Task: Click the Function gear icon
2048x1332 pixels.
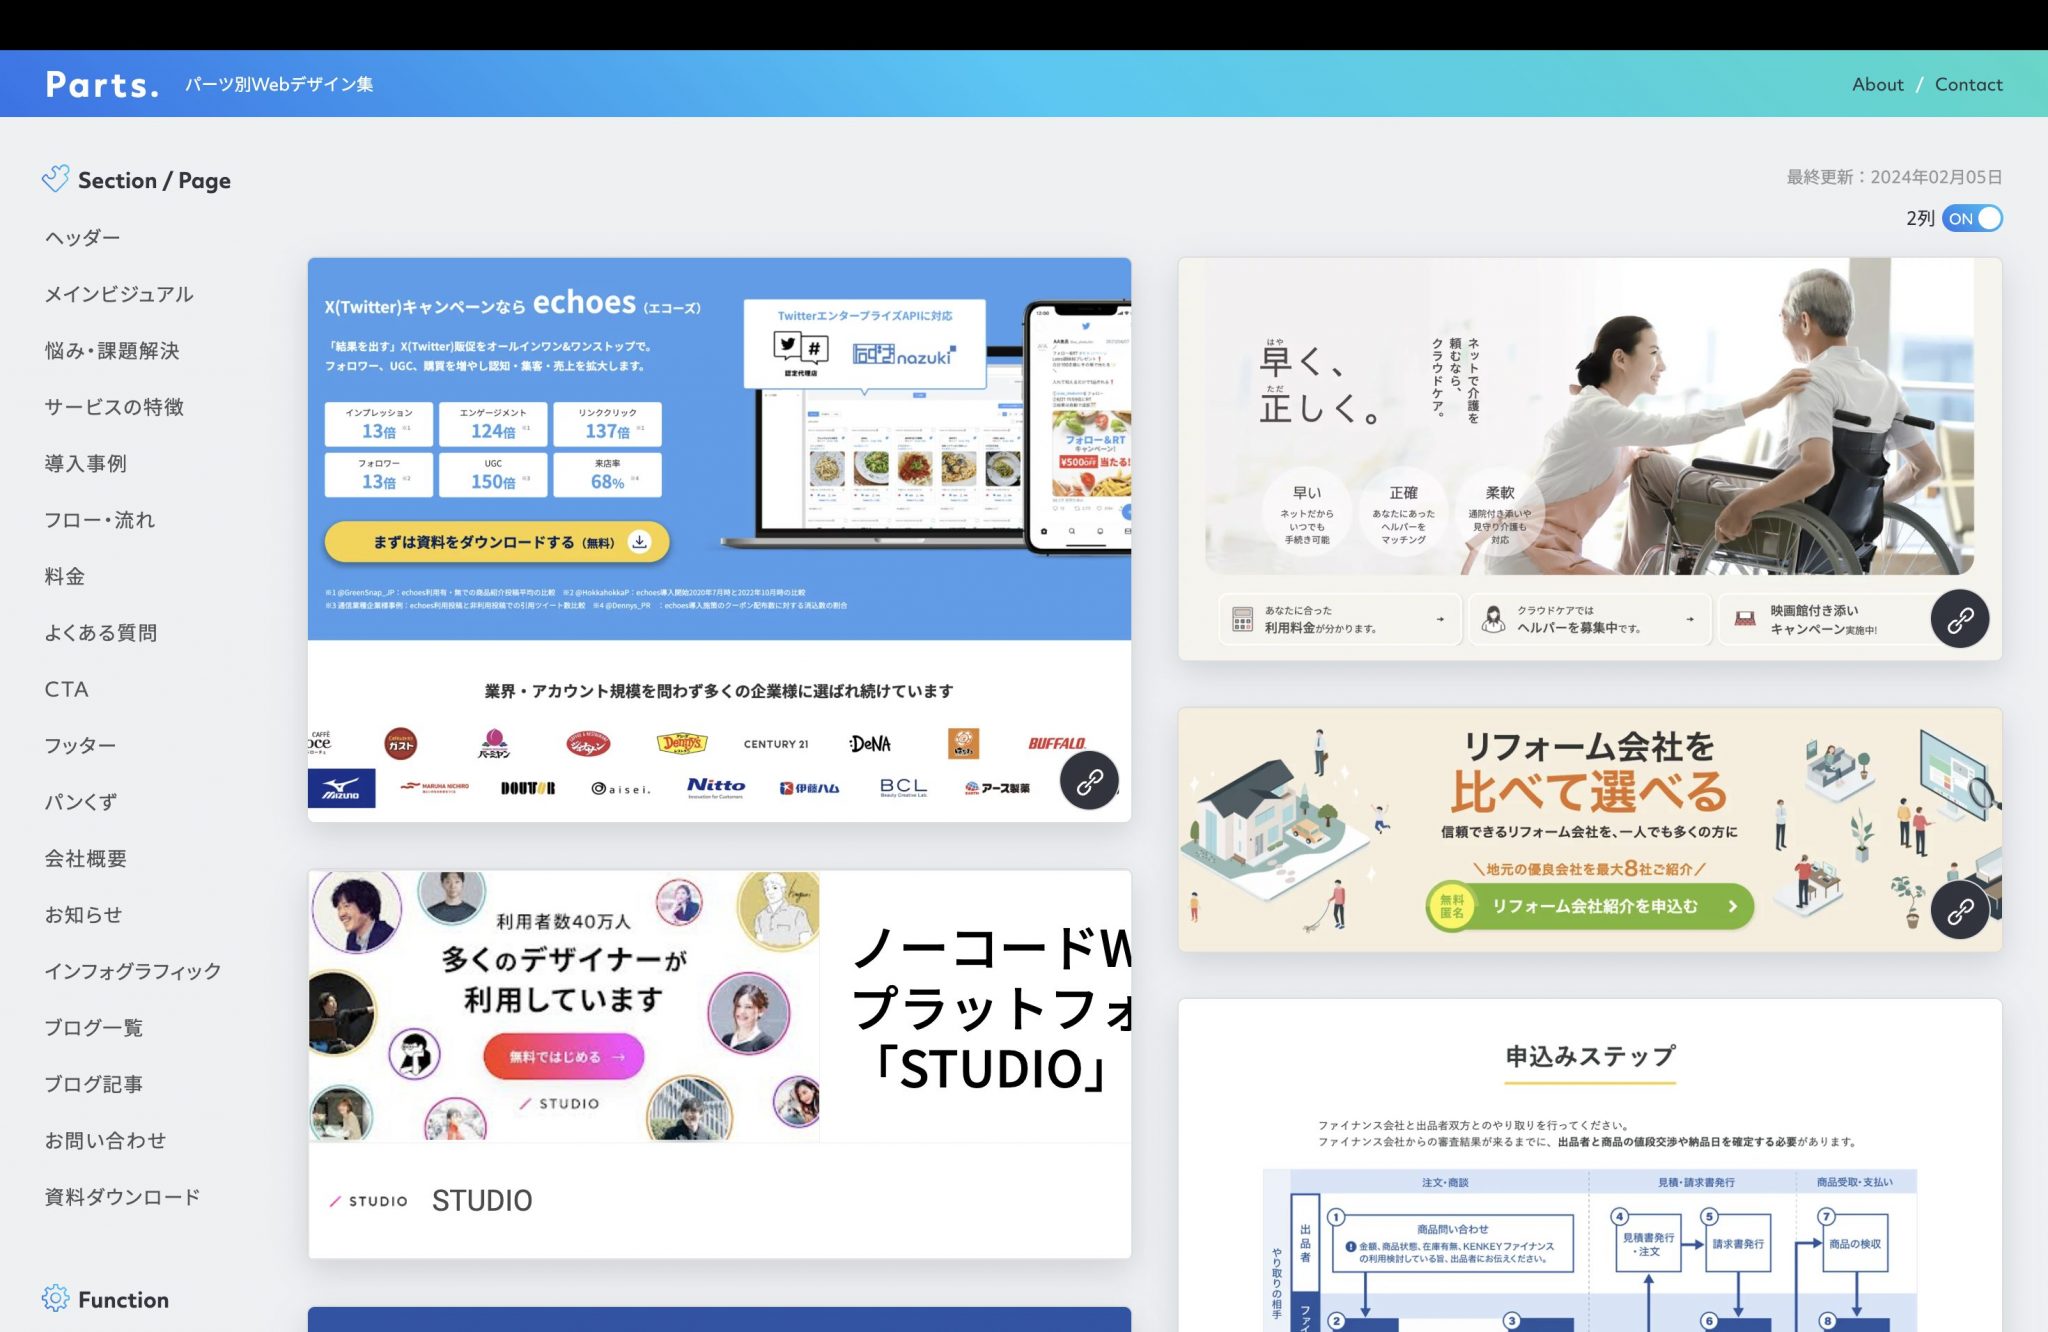Action: (x=56, y=1298)
